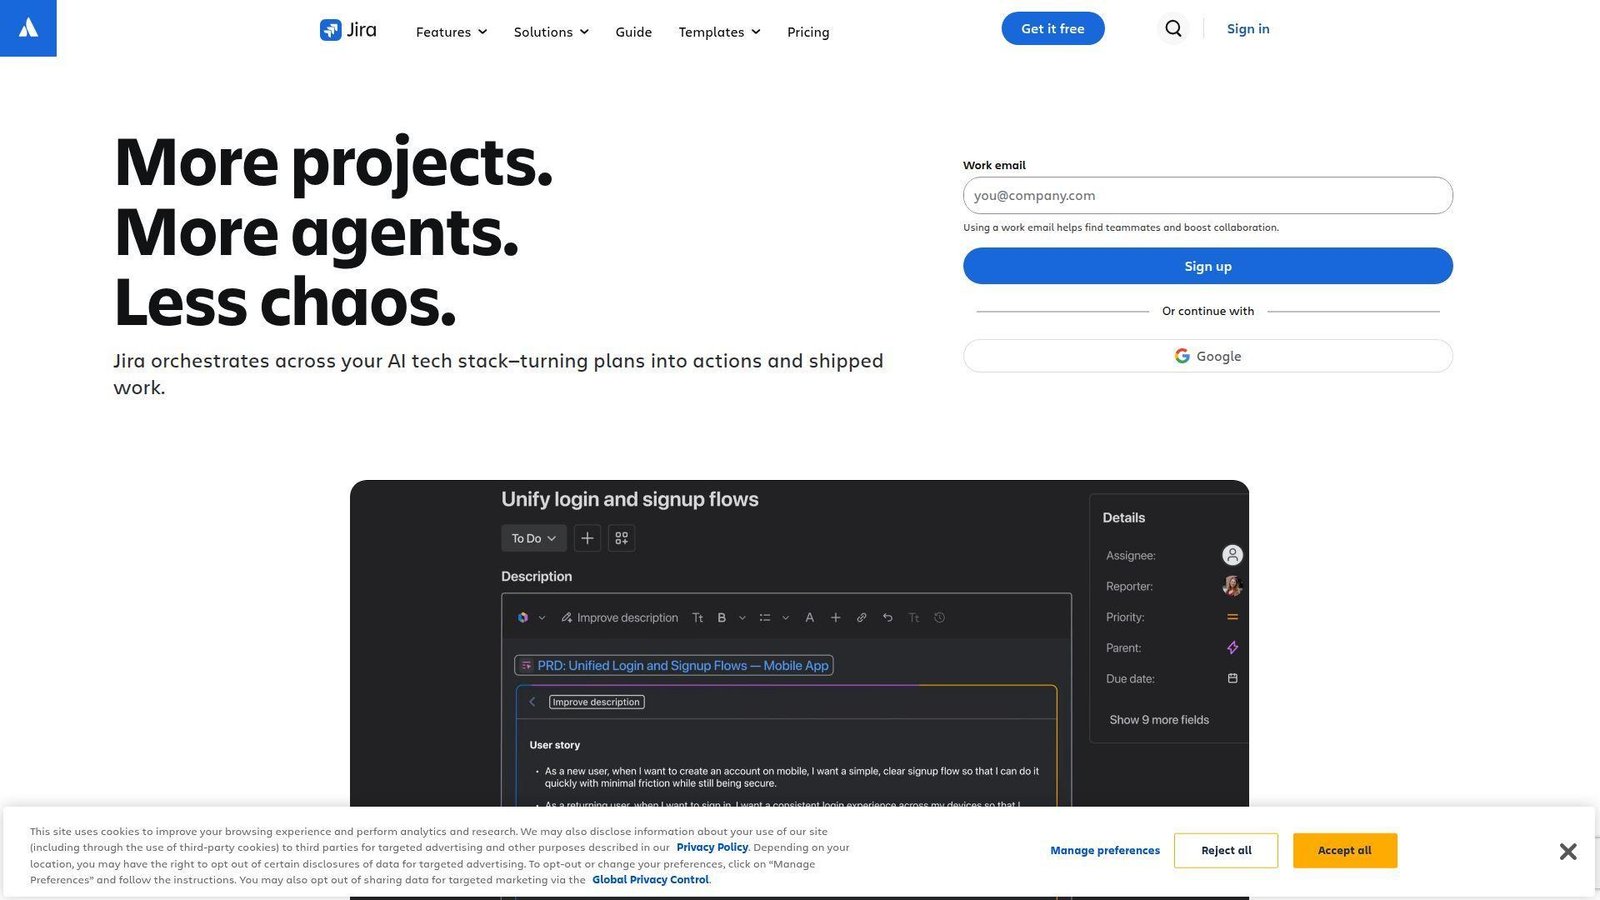Open the Pricing menu item
This screenshot has width=1600, height=900.
[808, 32]
